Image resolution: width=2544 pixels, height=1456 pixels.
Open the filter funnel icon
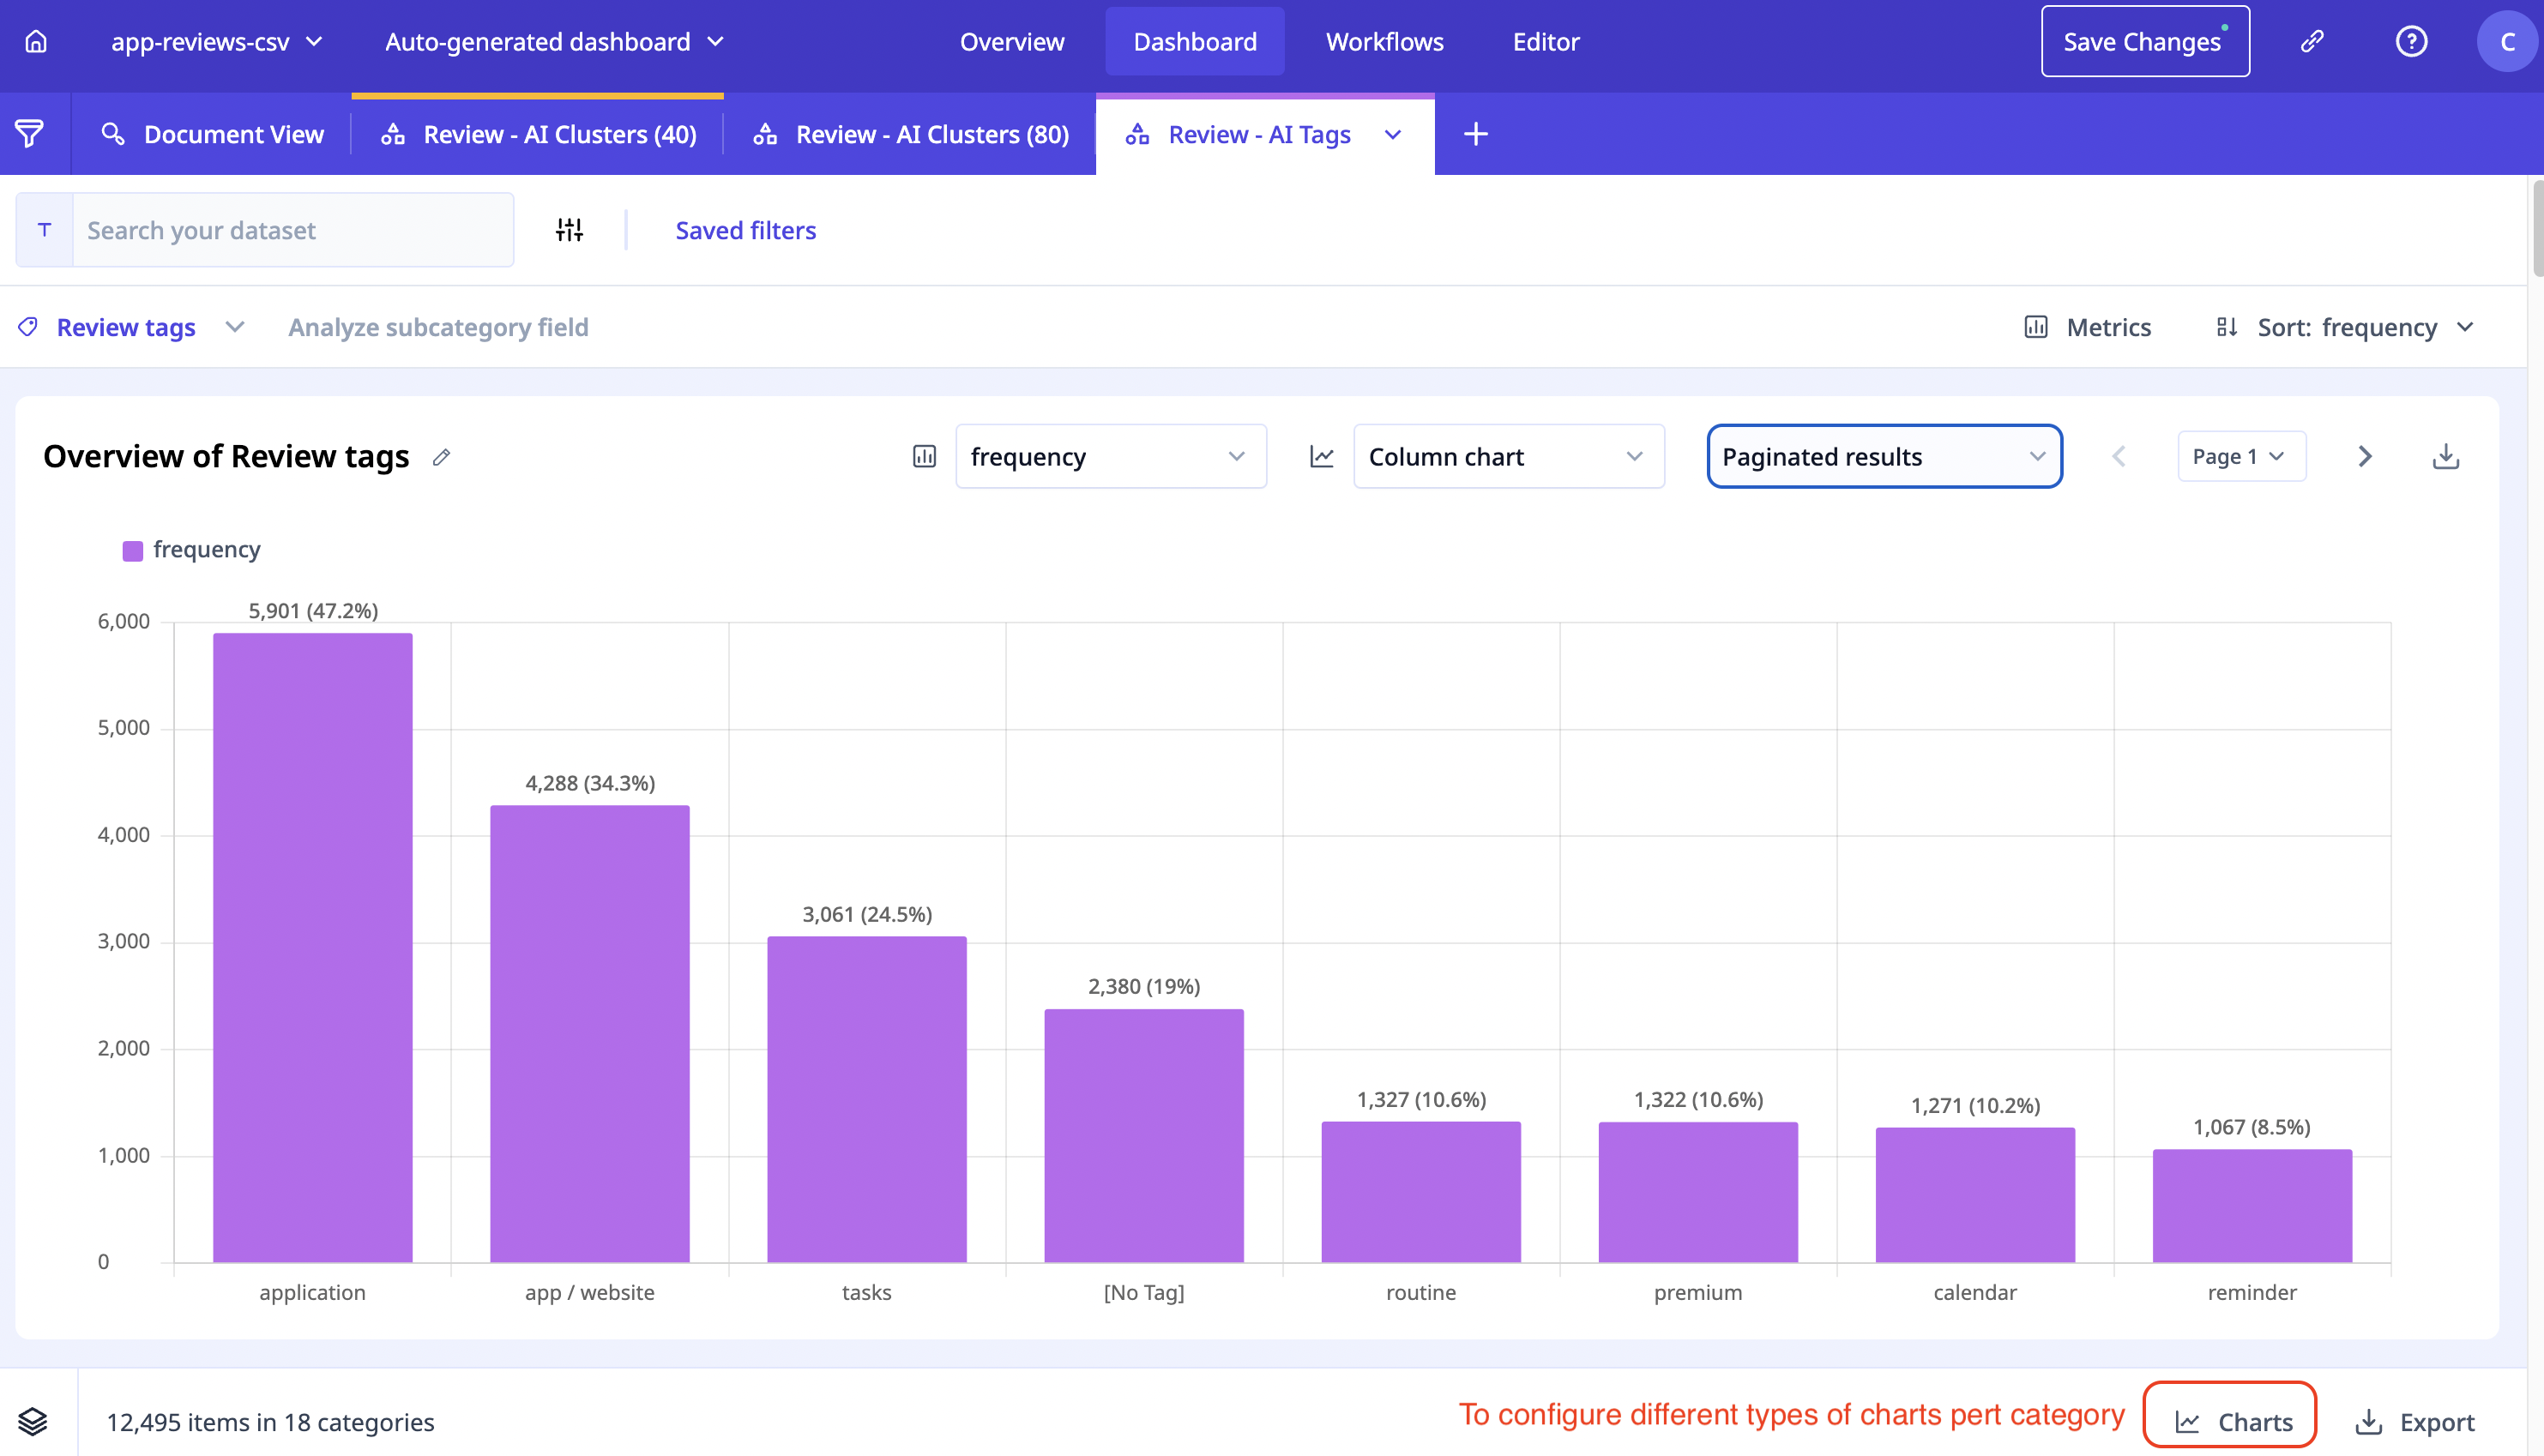(x=30, y=134)
